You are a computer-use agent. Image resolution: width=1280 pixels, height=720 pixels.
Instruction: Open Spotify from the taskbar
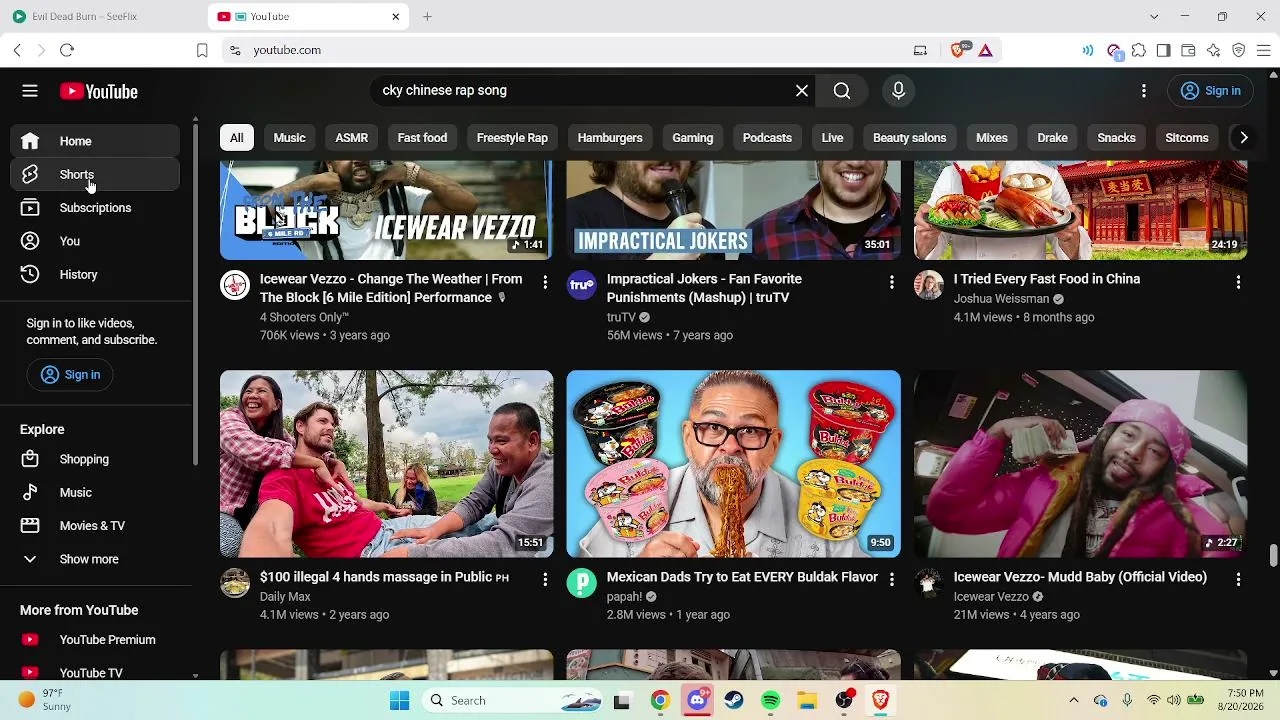click(x=770, y=700)
